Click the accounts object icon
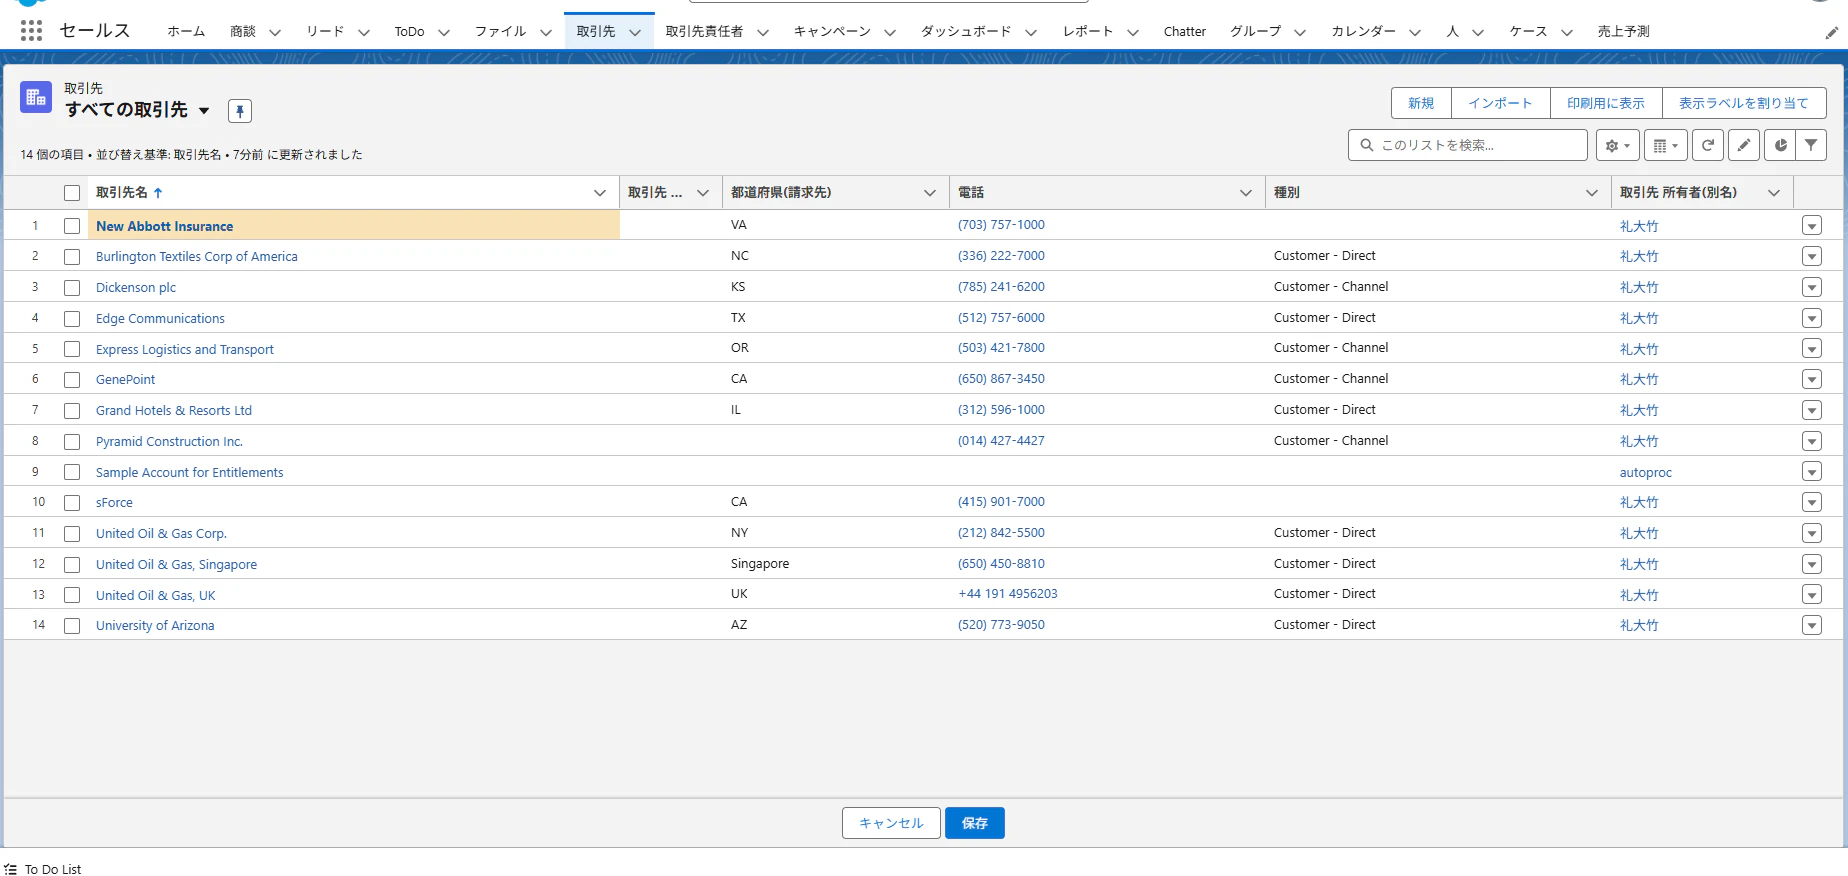This screenshot has height=876, width=1848. (36, 97)
